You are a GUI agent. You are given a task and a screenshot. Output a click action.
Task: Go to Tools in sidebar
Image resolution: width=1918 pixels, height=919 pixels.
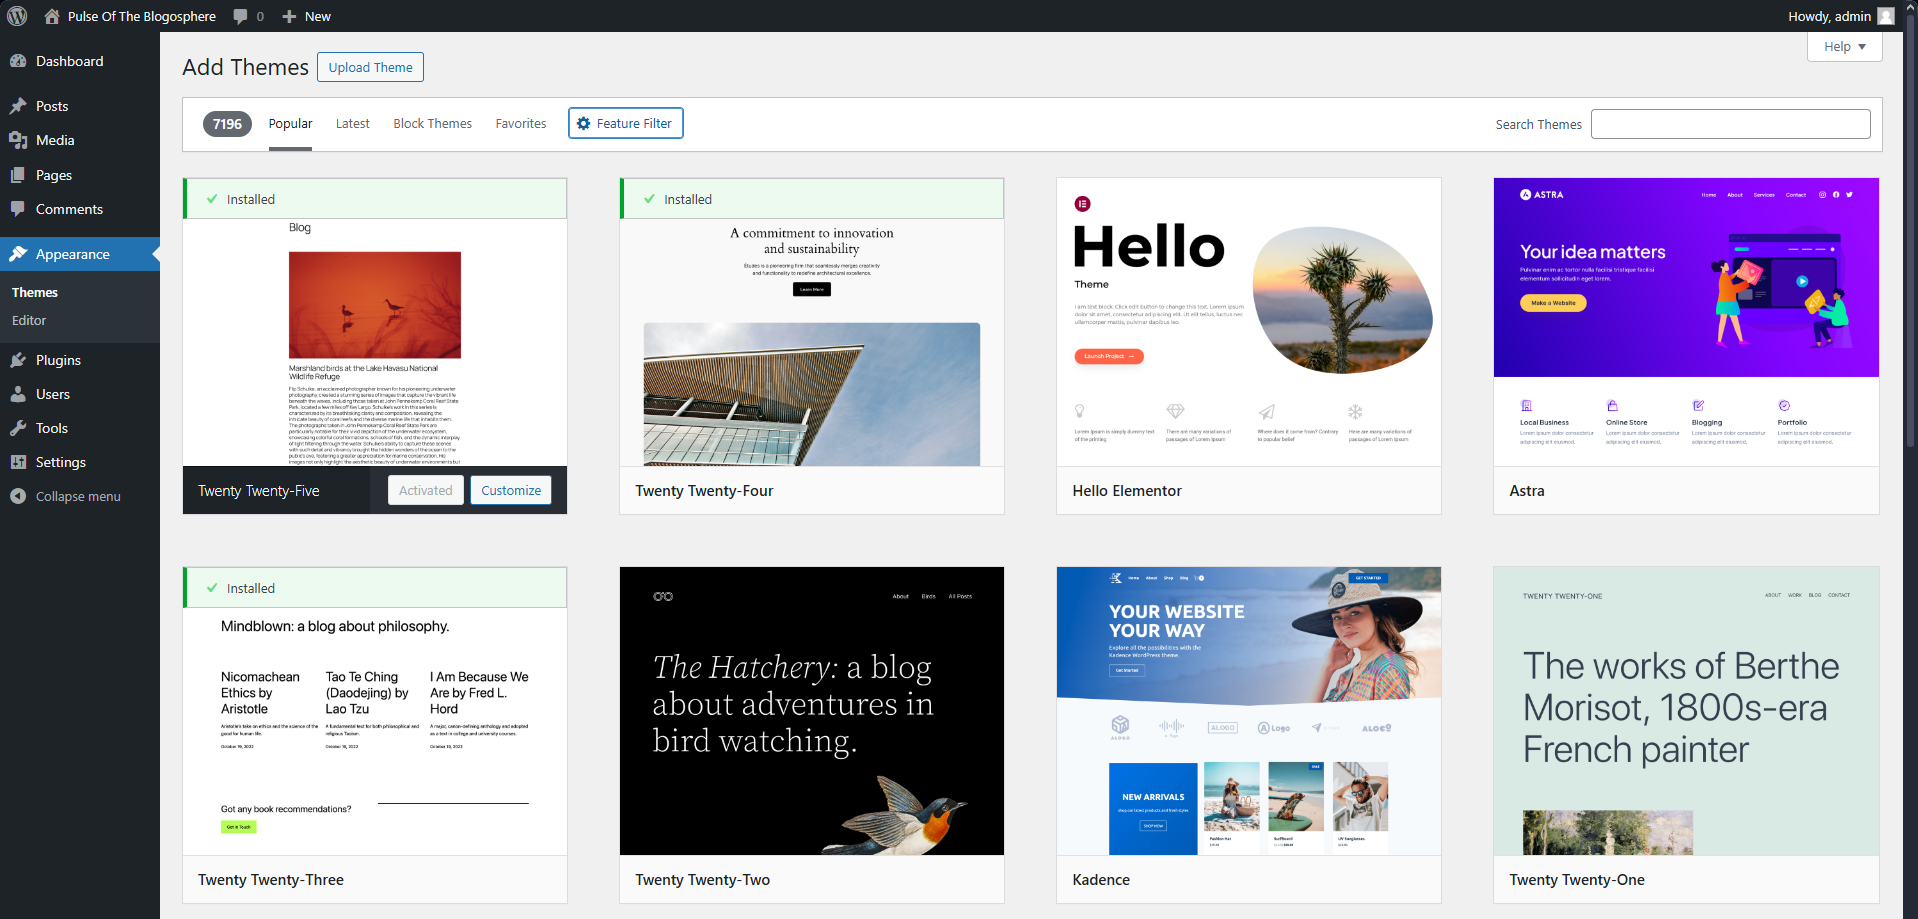[x=52, y=428]
